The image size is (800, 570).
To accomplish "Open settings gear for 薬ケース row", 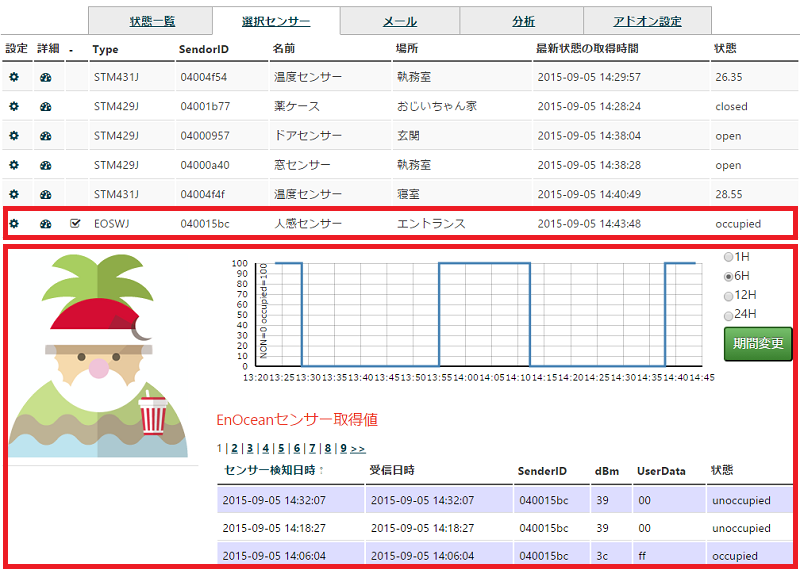I will click(14, 107).
